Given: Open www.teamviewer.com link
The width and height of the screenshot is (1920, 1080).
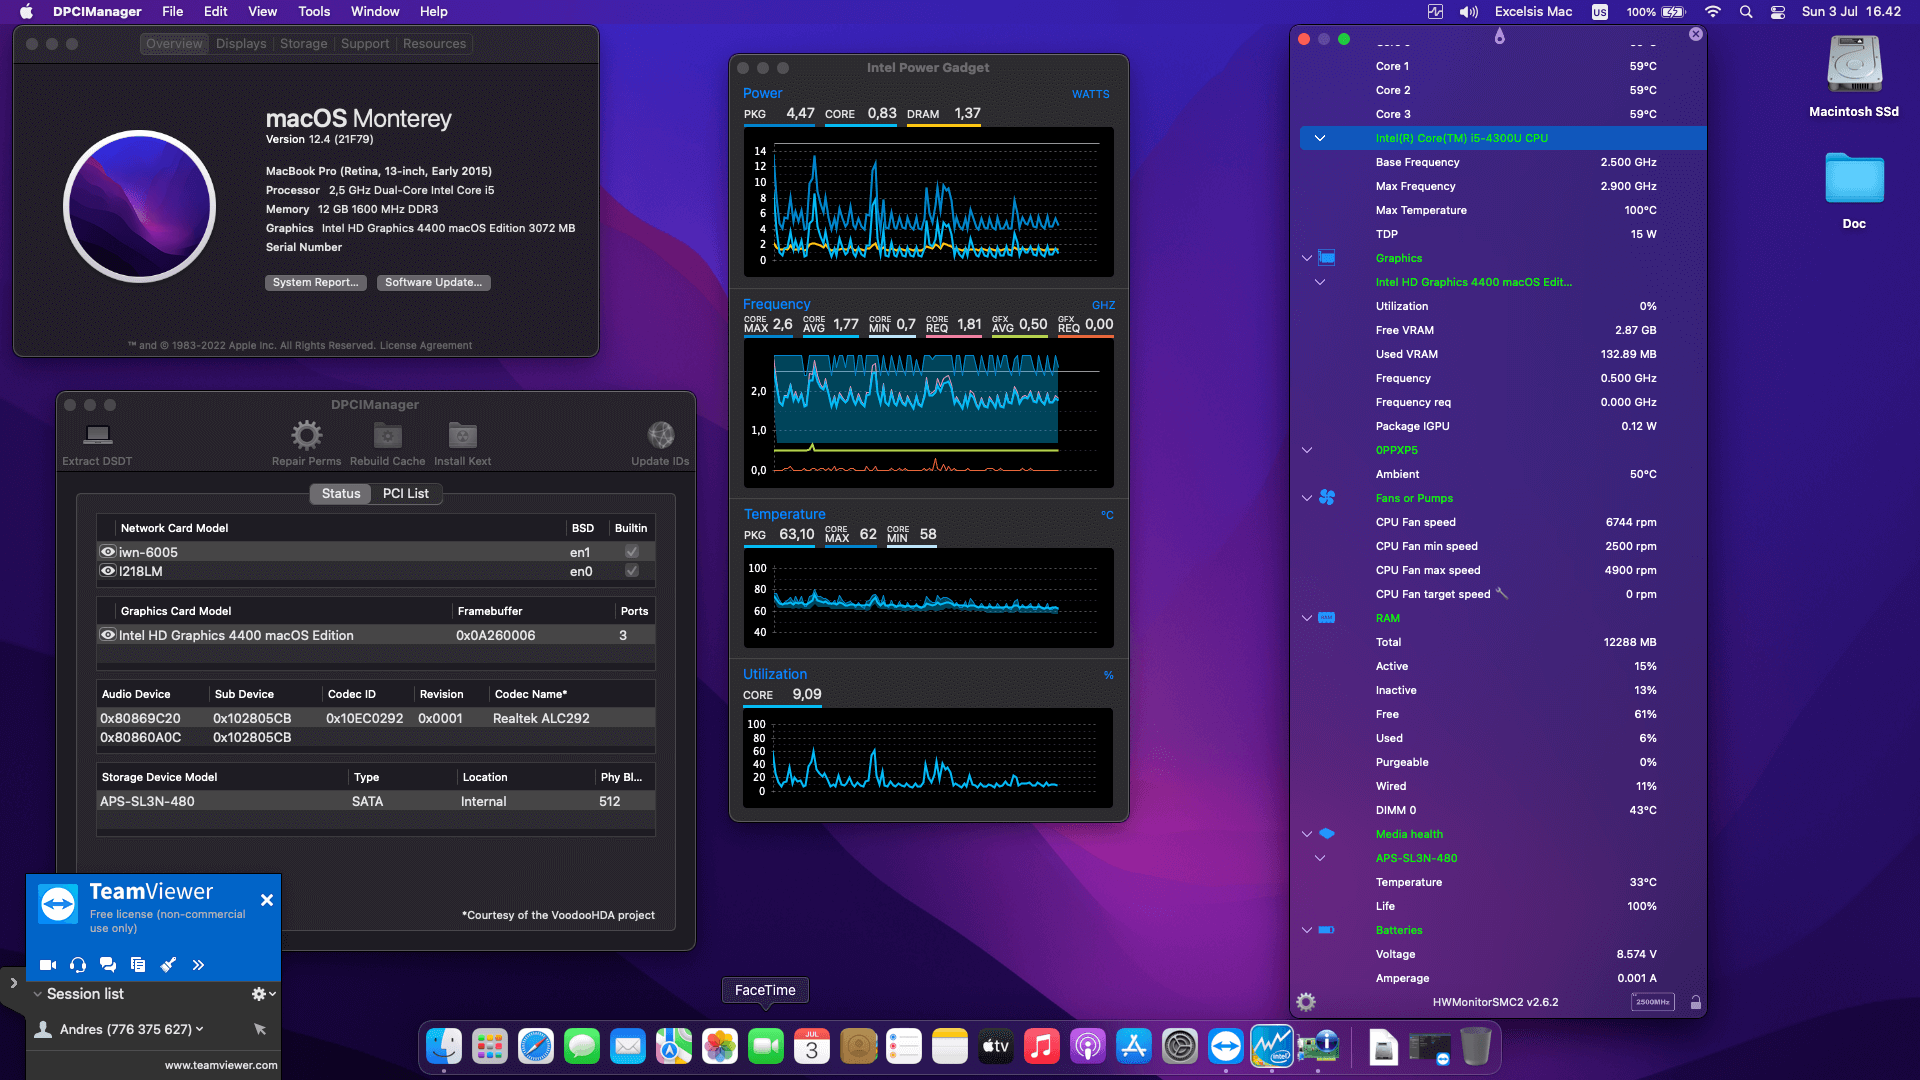Looking at the screenshot, I should coord(221,1066).
